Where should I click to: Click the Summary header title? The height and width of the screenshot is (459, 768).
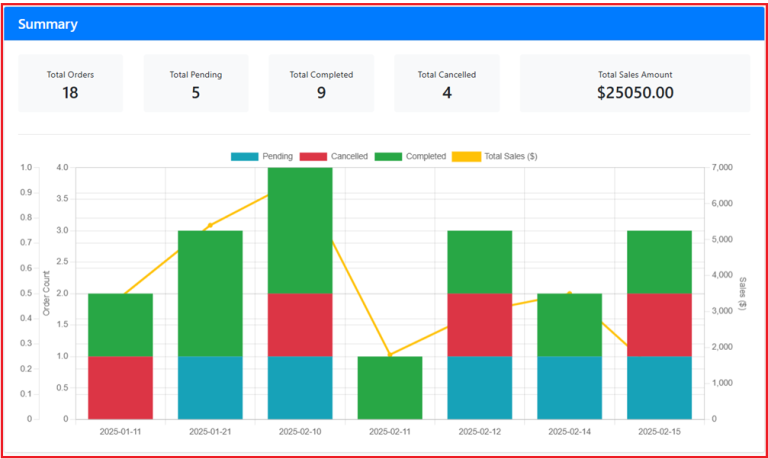(x=48, y=24)
